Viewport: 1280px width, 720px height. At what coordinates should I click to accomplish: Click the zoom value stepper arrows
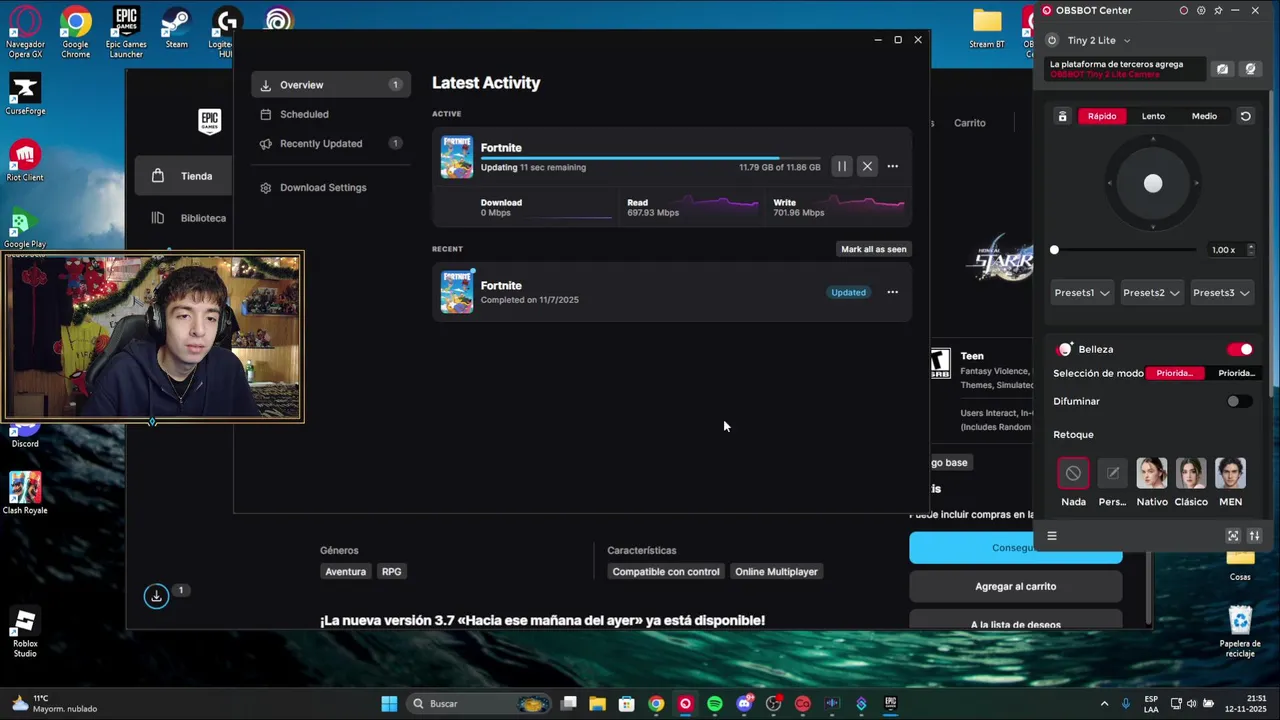(x=1250, y=250)
